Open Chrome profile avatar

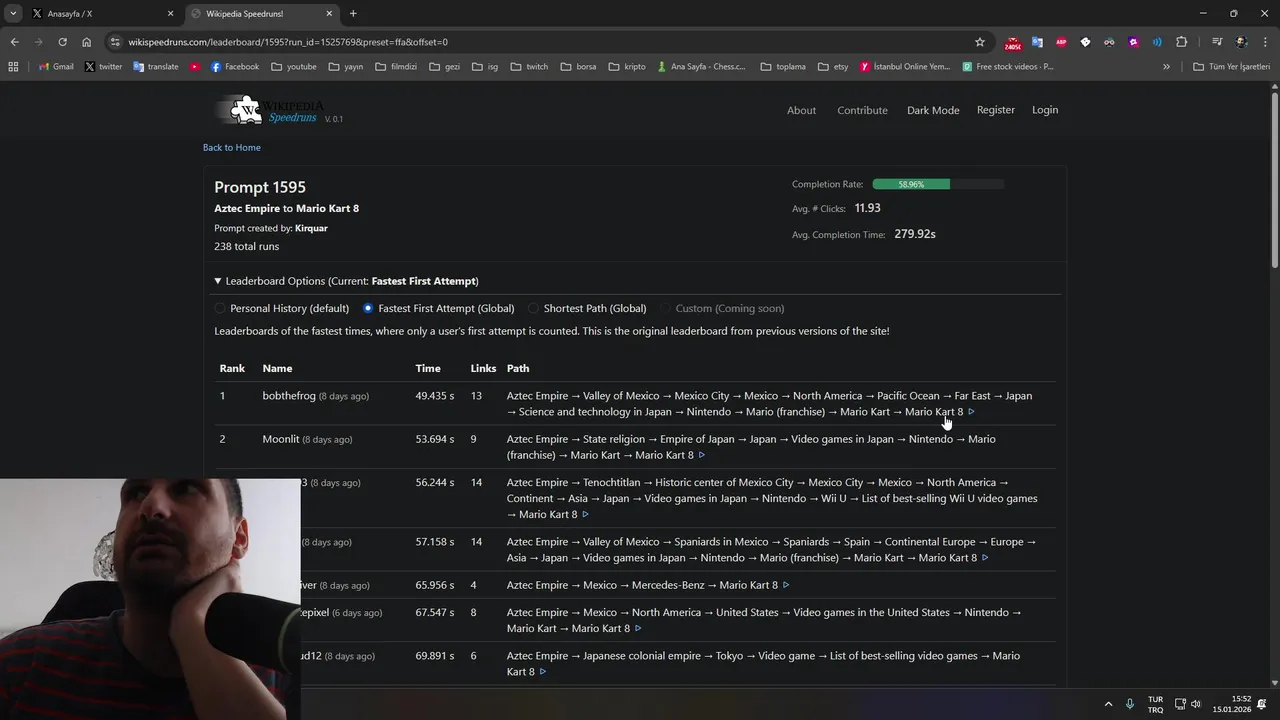click(1241, 42)
